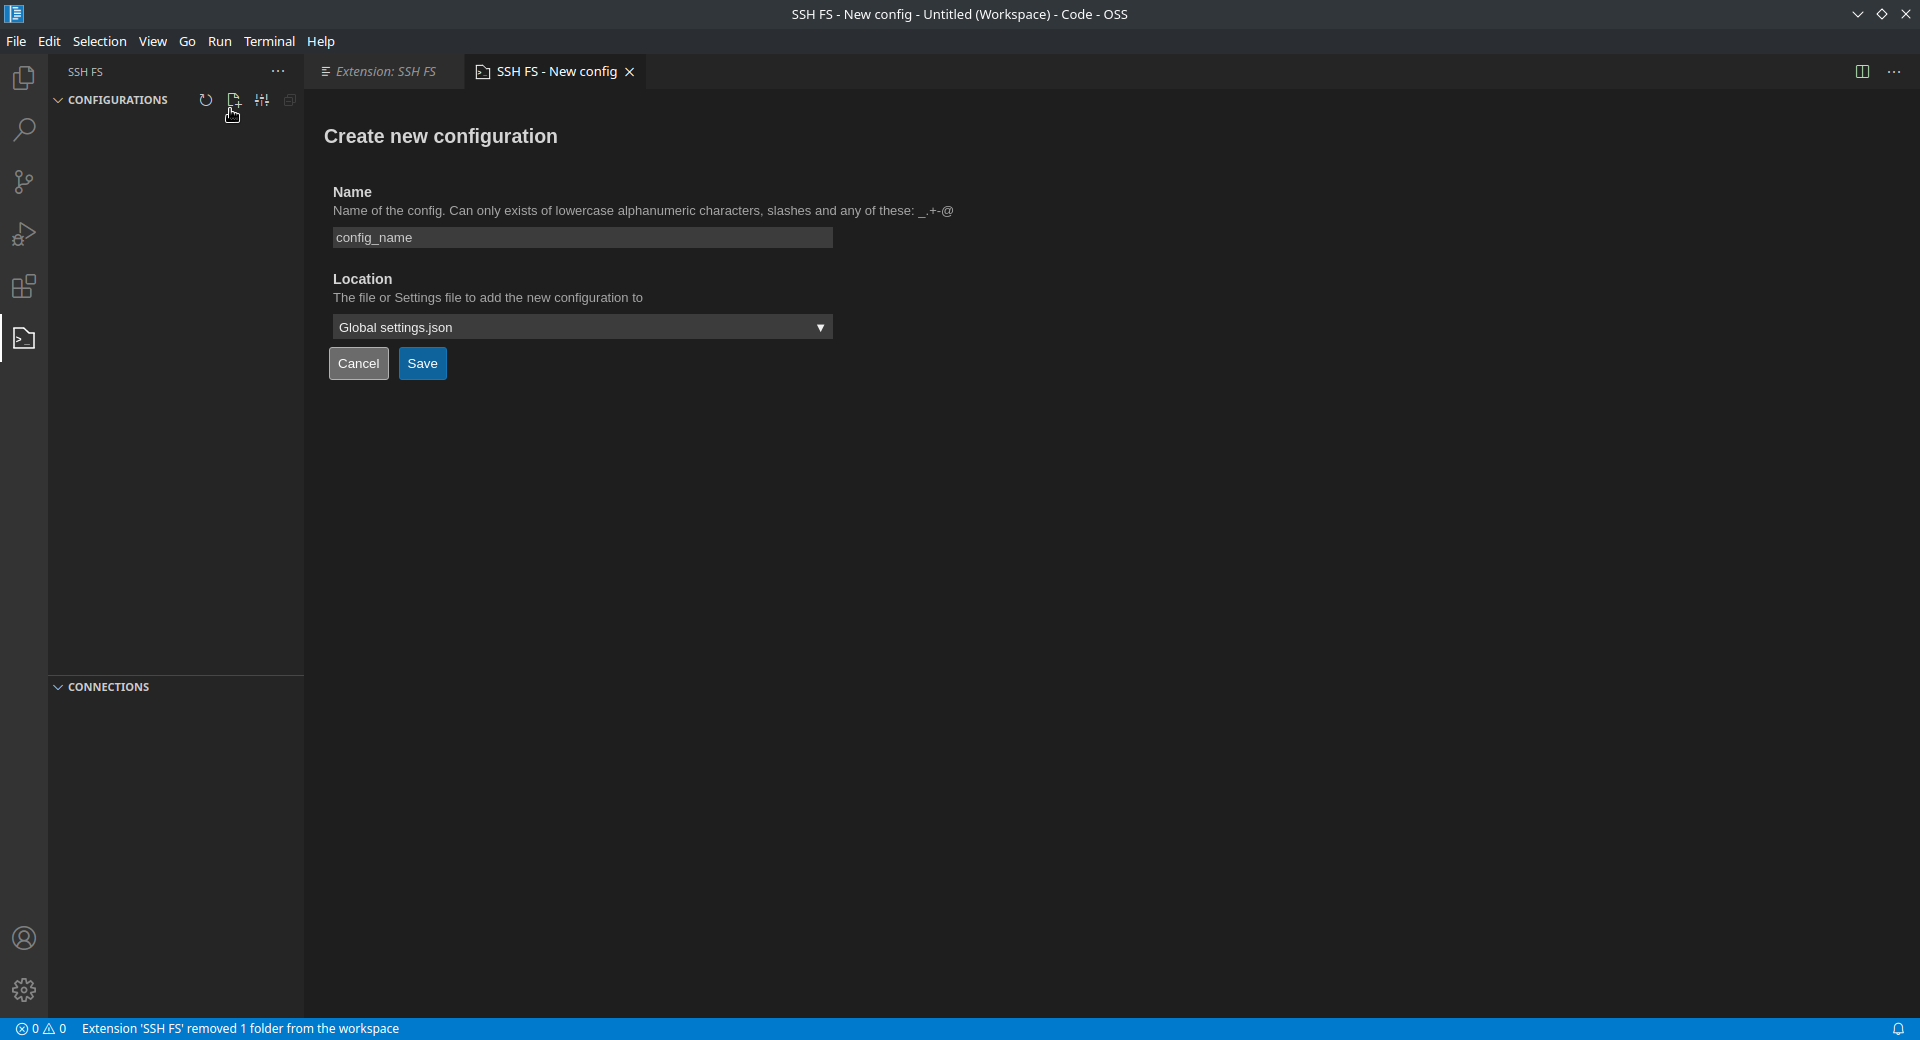The width and height of the screenshot is (1920, 1040).
Task: Click the Create new configuration heading
Action: click(x=441, y=136)
